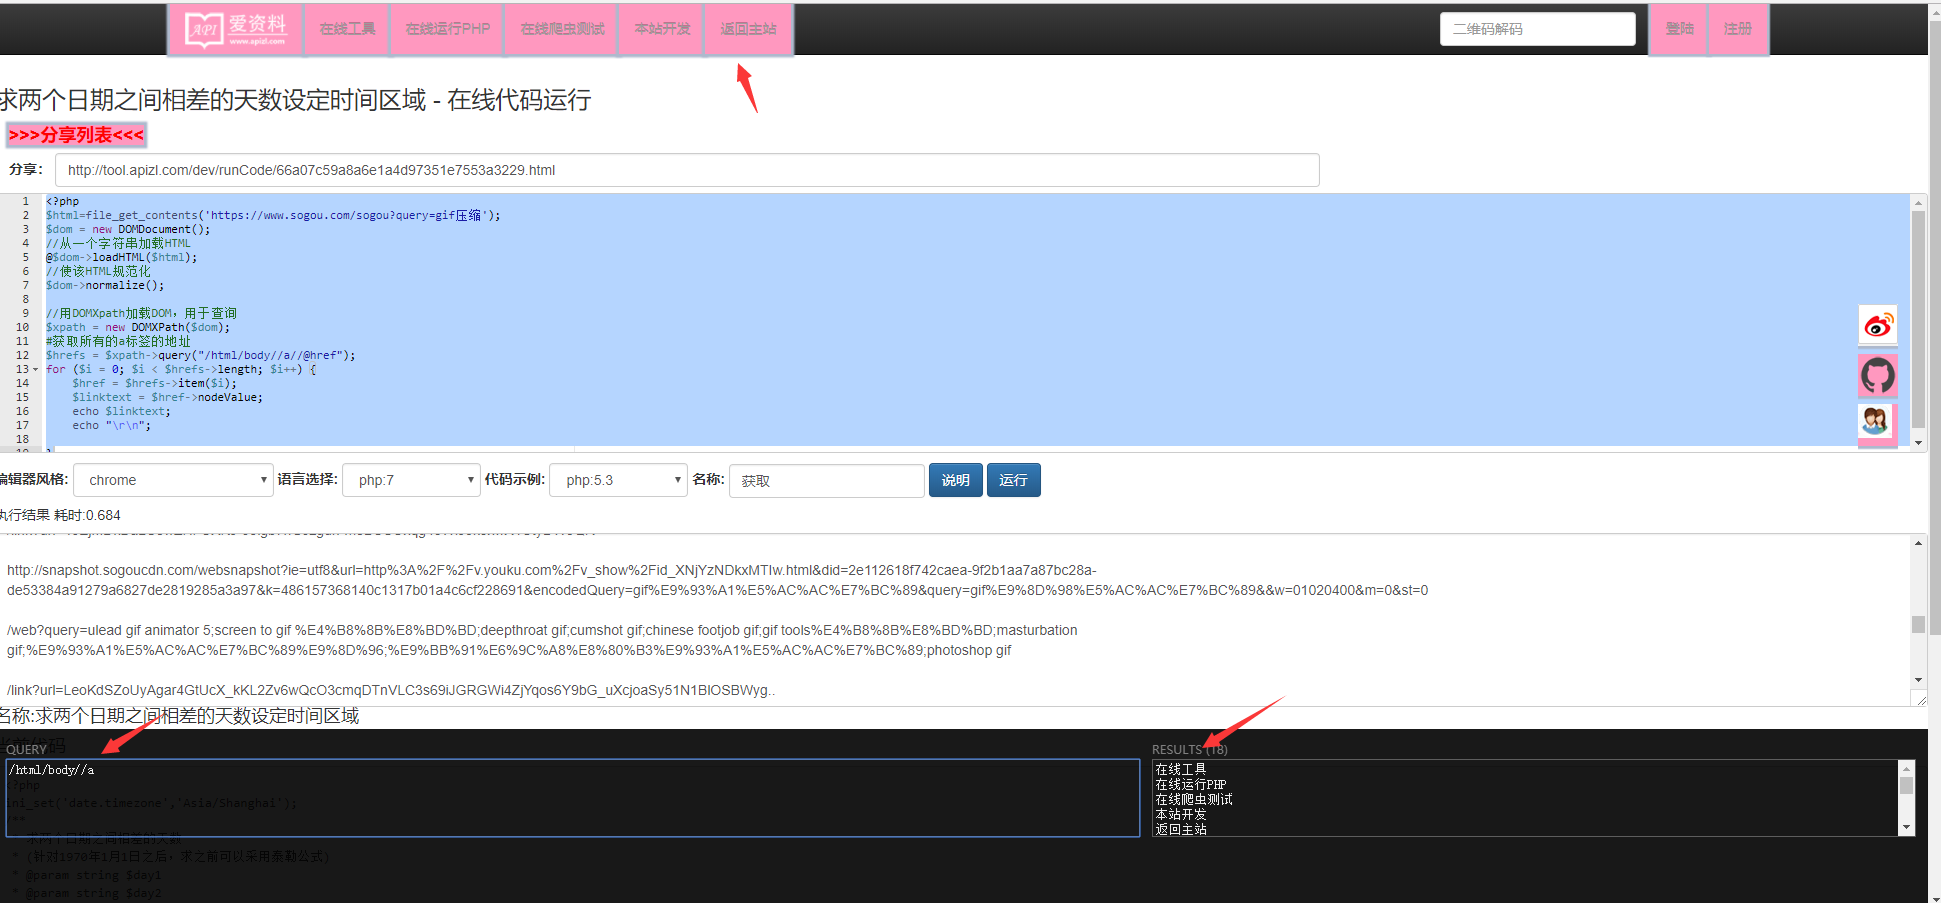Open the 编辑器风格 chrome dropdown
The height and width of the screenshot is (903, 1941).
[173, 480]
